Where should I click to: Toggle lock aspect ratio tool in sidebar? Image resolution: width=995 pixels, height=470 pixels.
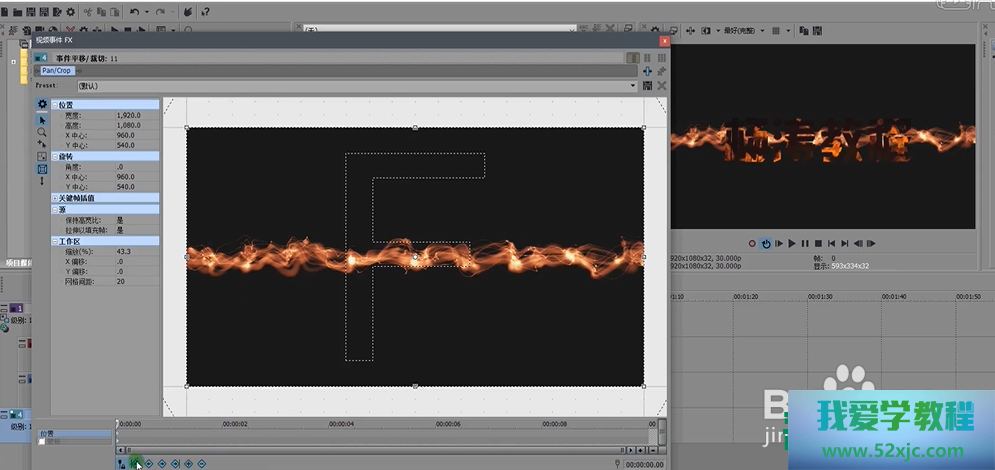coord(42,169)
